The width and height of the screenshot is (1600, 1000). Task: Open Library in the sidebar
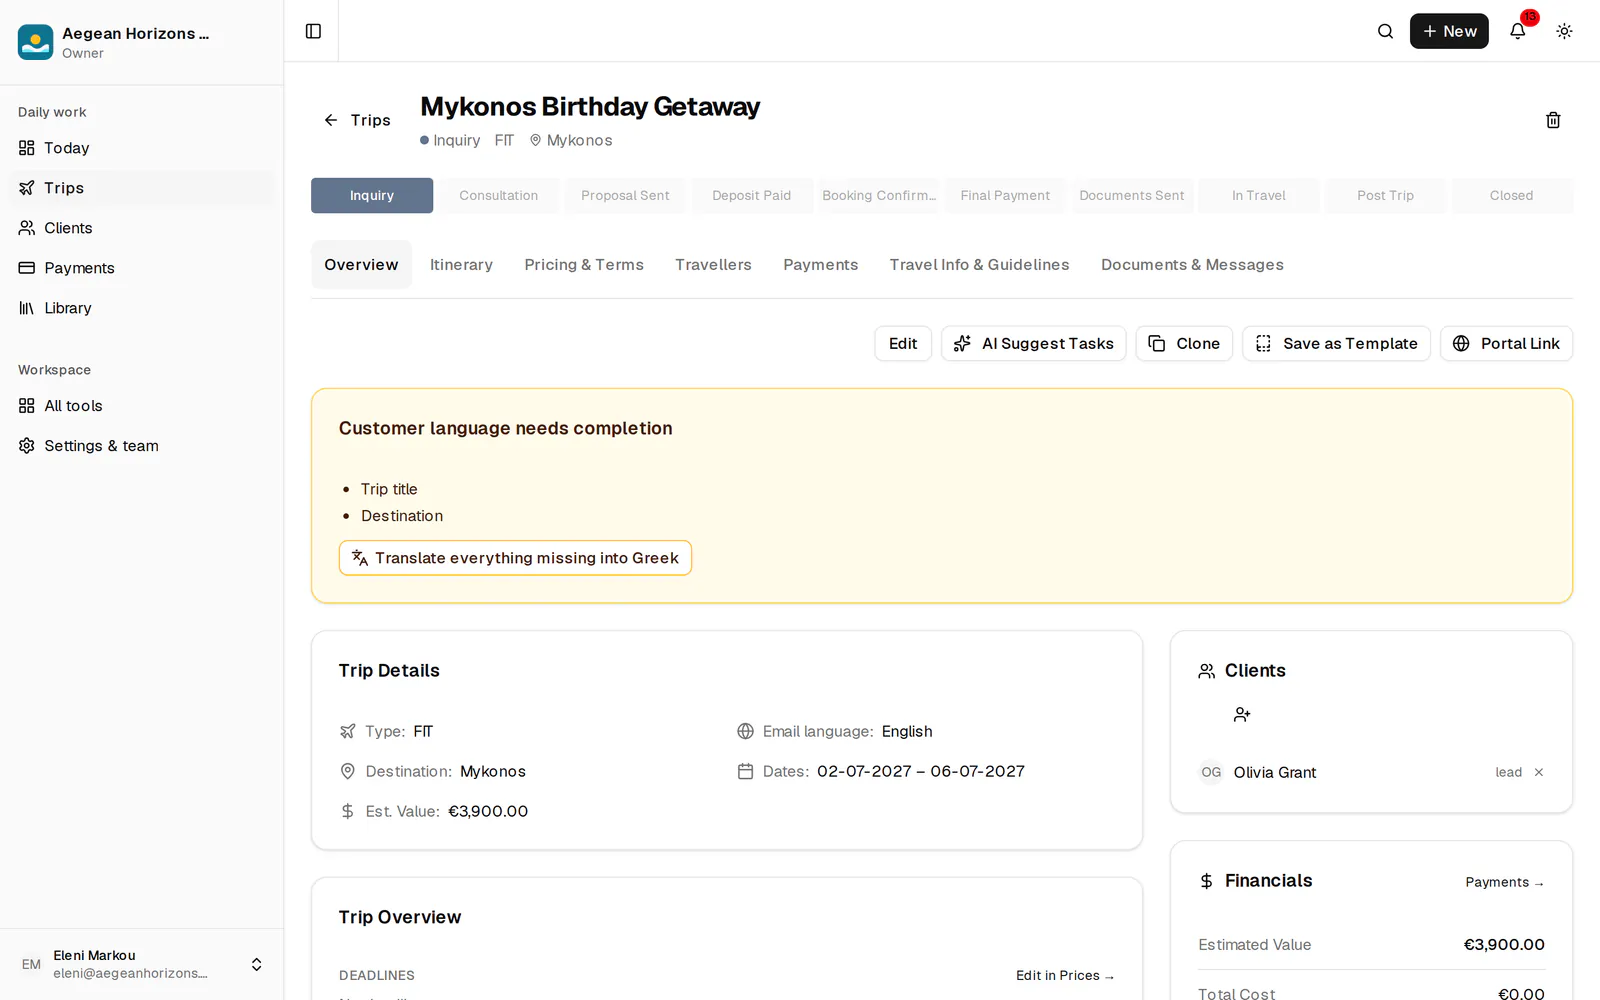point(141,308)
